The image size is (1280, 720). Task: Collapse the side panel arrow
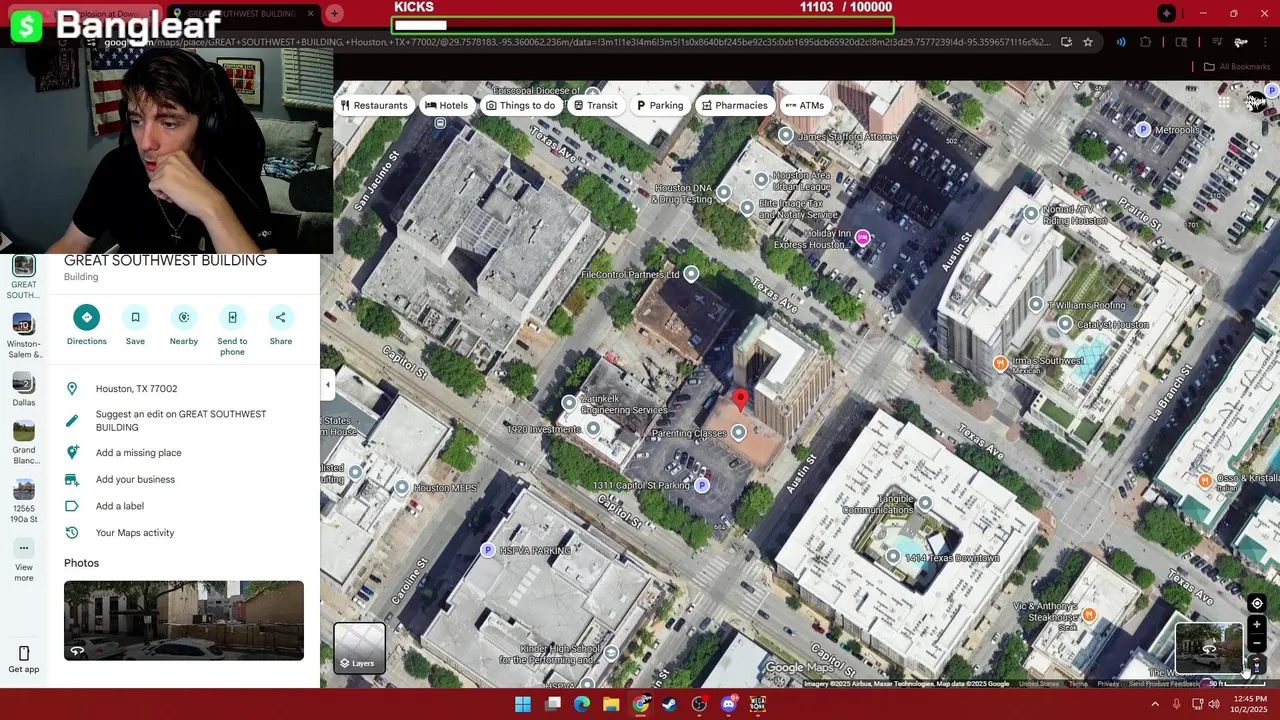click(327, 385)
